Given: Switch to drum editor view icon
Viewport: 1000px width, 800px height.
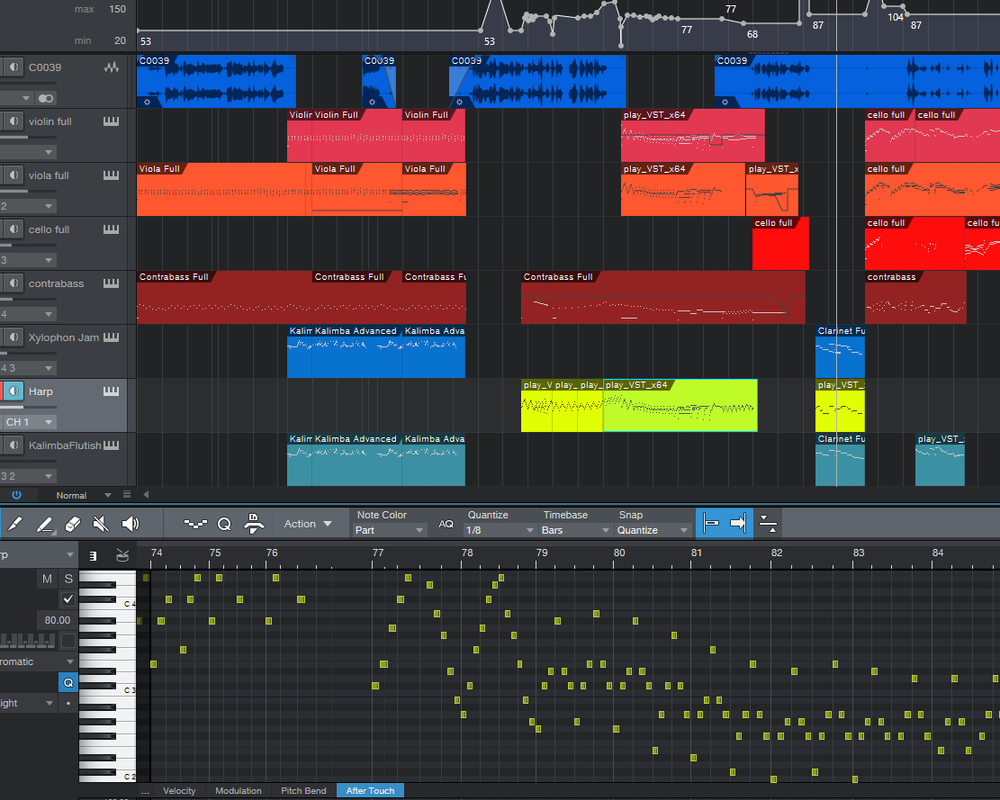Looking at the screenshot, I should (122, 555).
